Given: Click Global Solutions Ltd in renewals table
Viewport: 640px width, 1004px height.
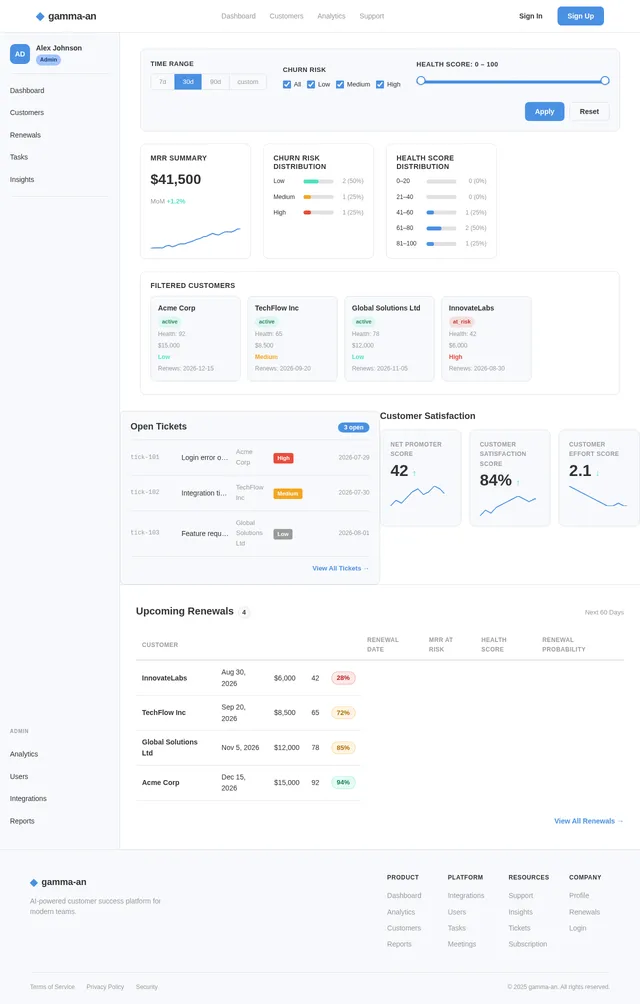Looking at the screenshot, I should tap(170, 748).
